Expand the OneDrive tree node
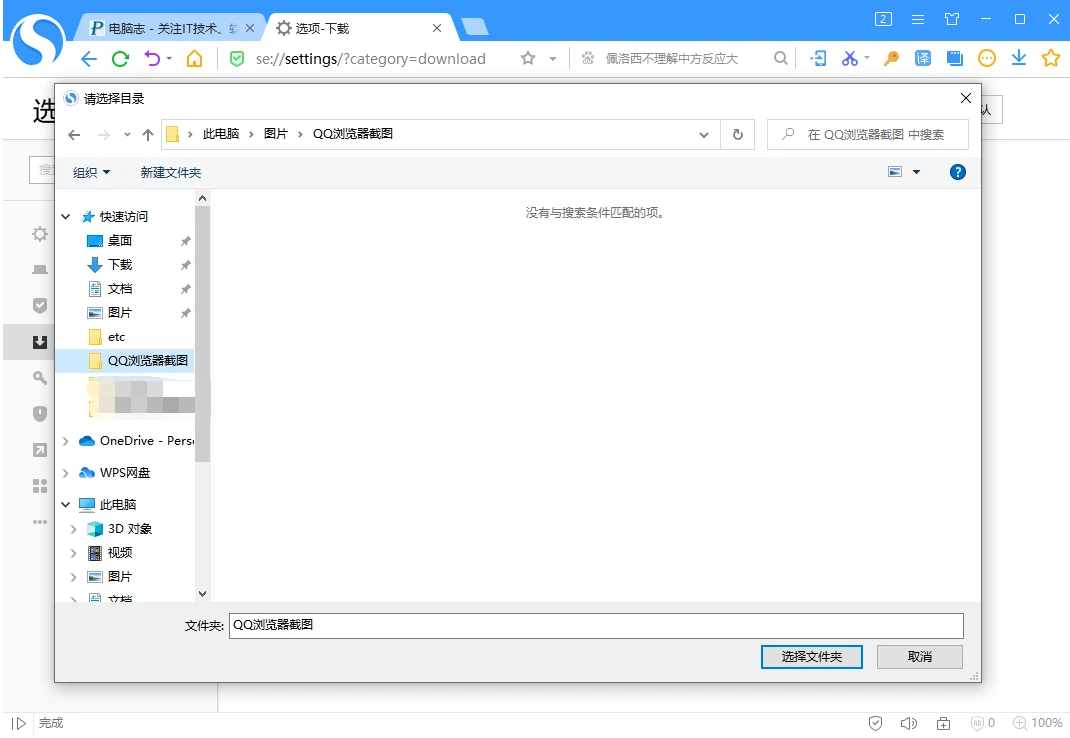Screen dimensions: 1070x738 [x=66, y=441]
